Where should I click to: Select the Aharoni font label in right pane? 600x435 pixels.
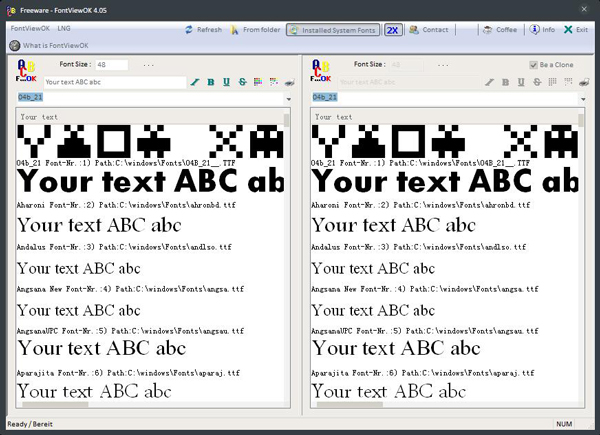coord(421,205)
